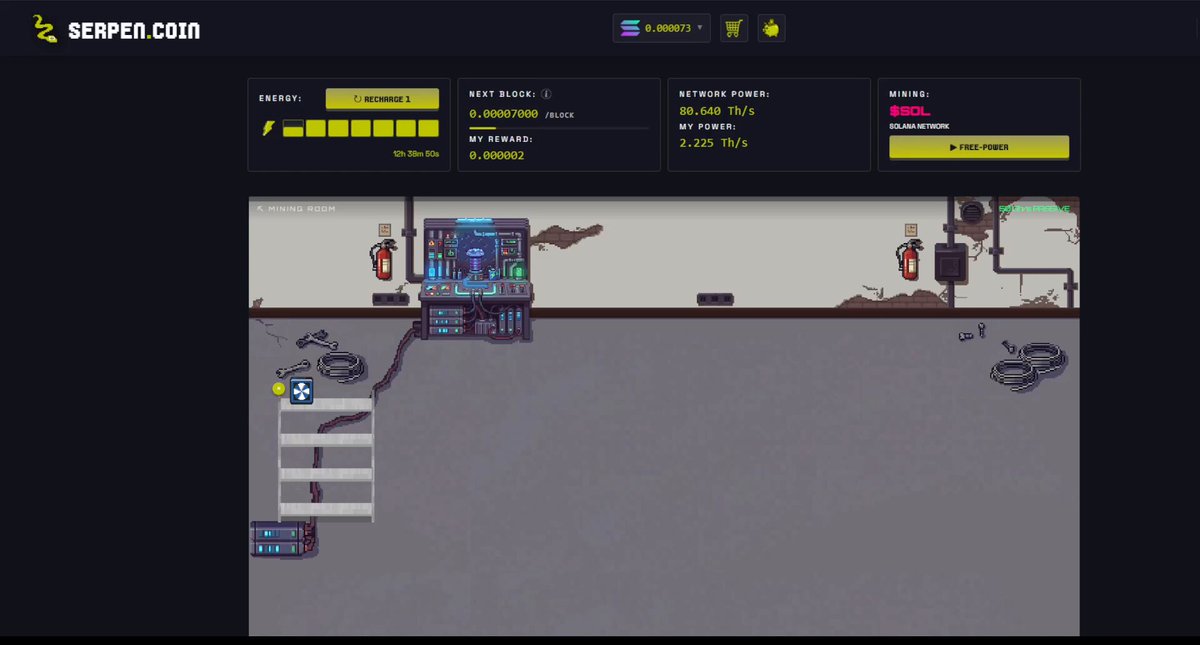
Task: Click the 0.00007000 block reward value
Action: pyautogui.click(x=504, y=114)
